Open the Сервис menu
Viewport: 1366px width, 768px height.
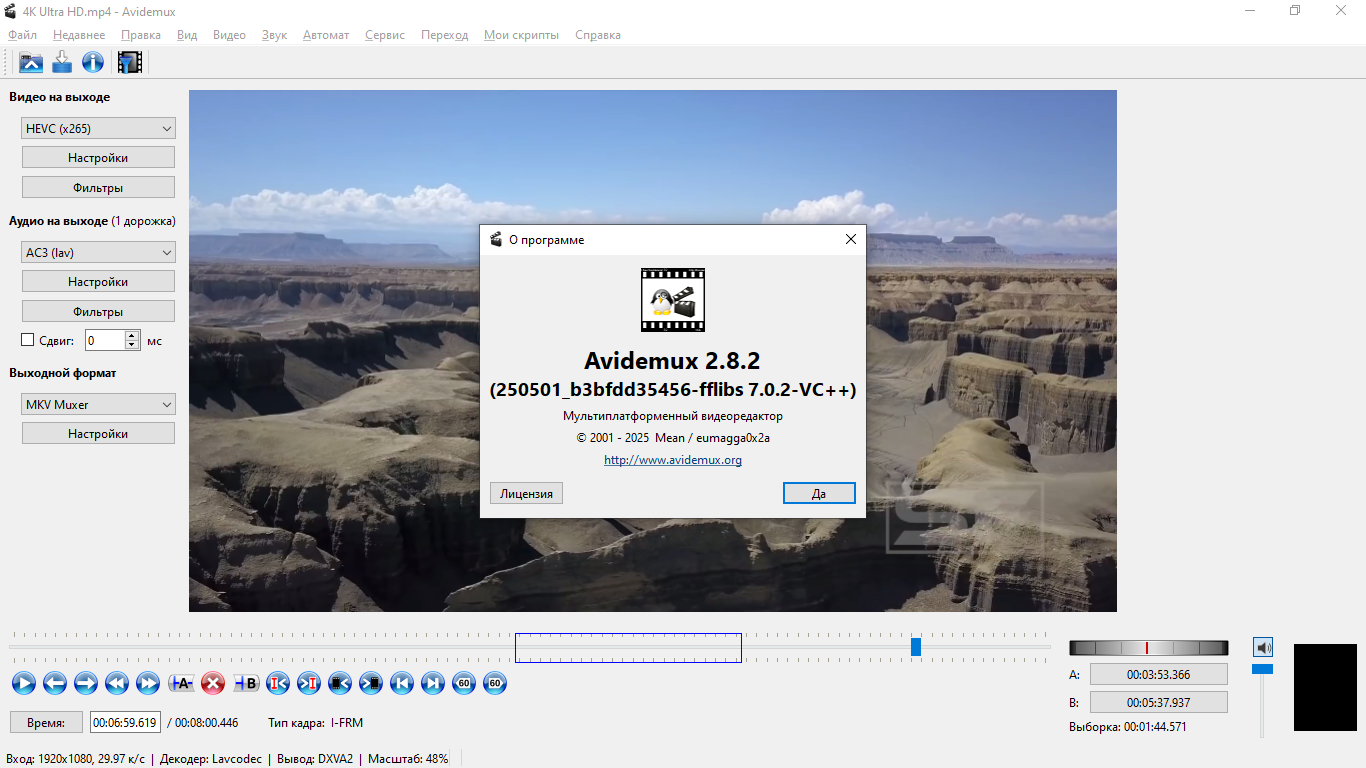(385, 35)
